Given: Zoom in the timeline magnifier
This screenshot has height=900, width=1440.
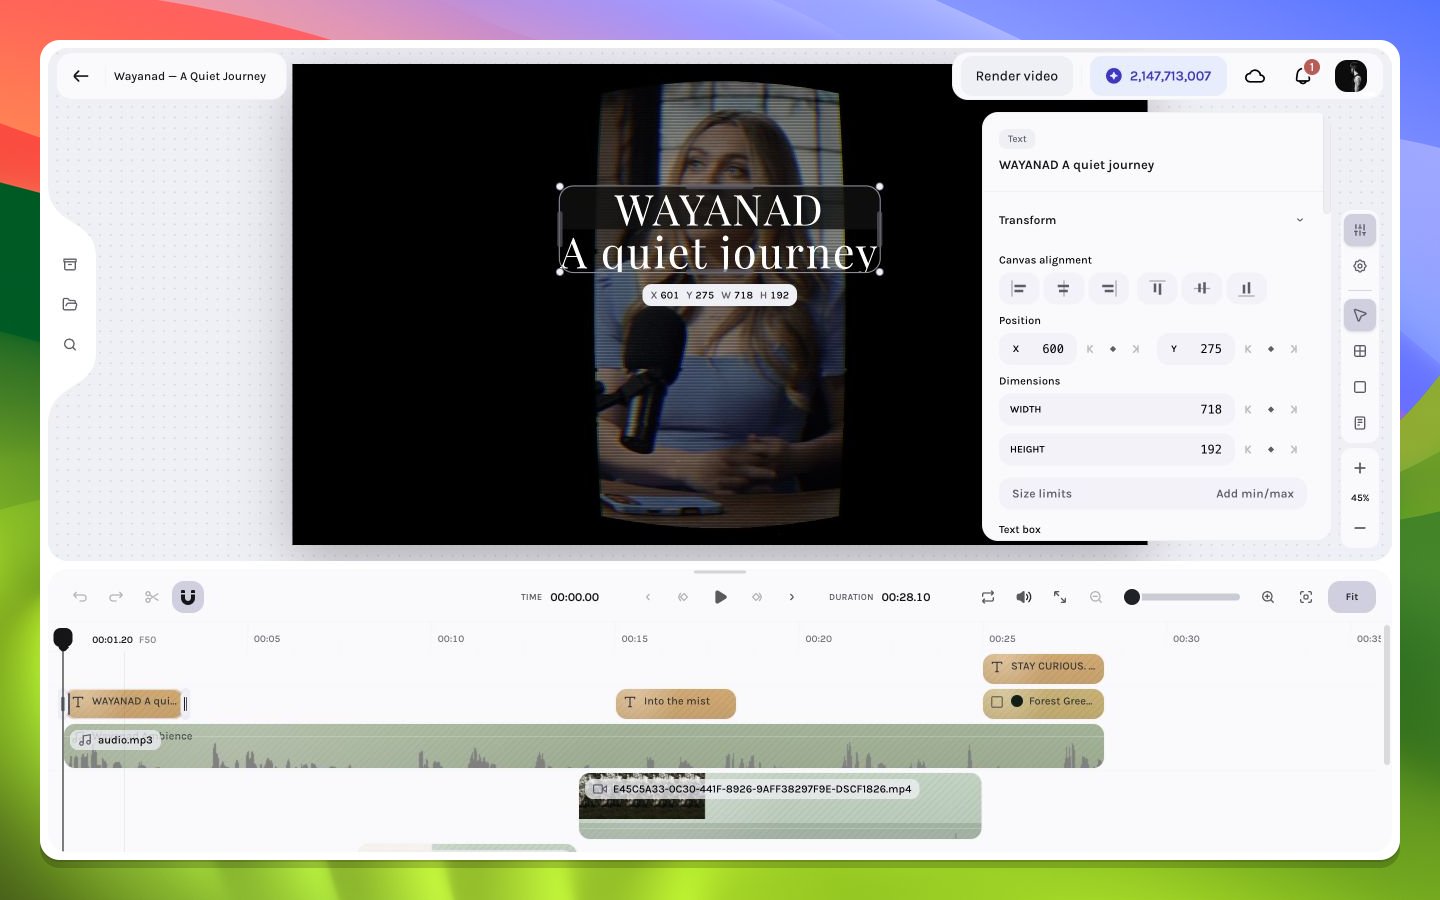Looking at the screenshot, I should pyautogui.click(x=1268, y=597).
